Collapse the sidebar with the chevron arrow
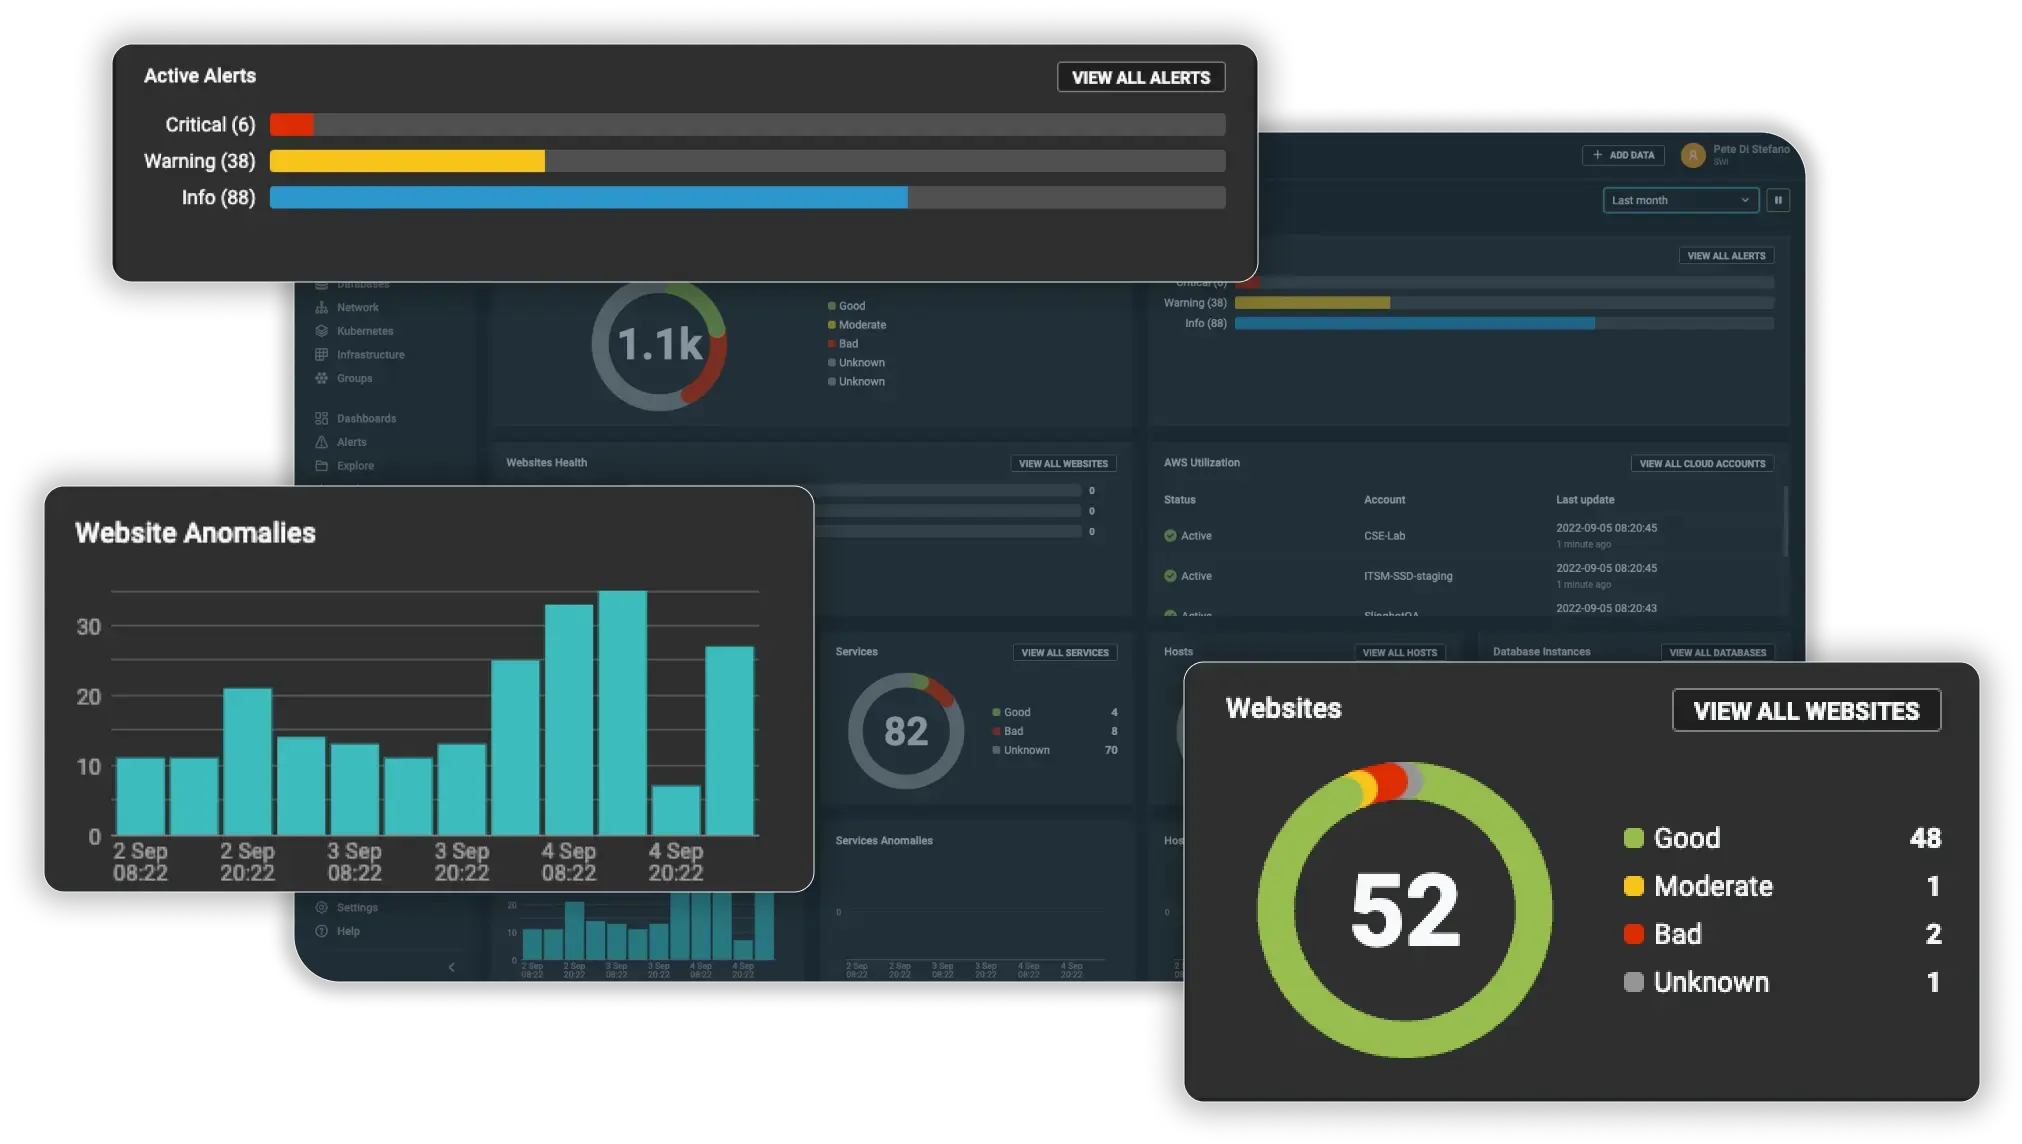The height and width of the screenshot is (1144, 2022). tap(451, 967)
